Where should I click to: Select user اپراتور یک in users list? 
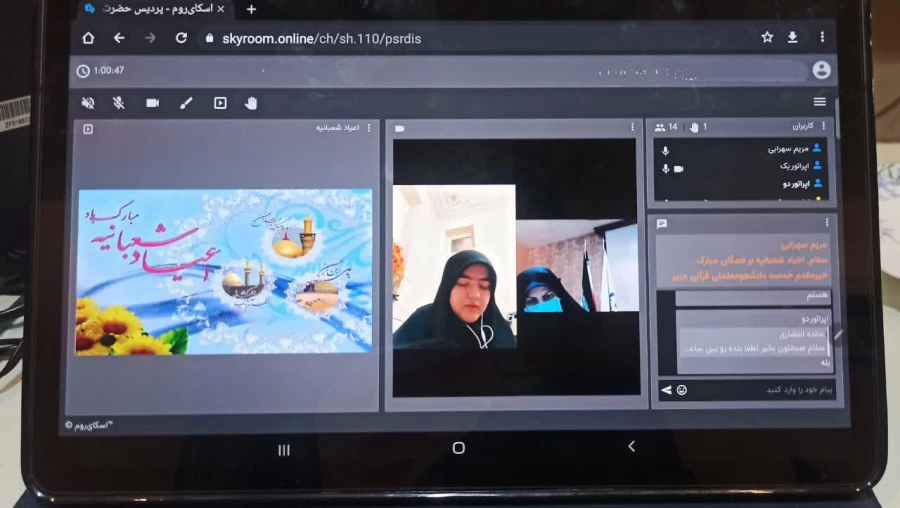(x=792, y=166)
